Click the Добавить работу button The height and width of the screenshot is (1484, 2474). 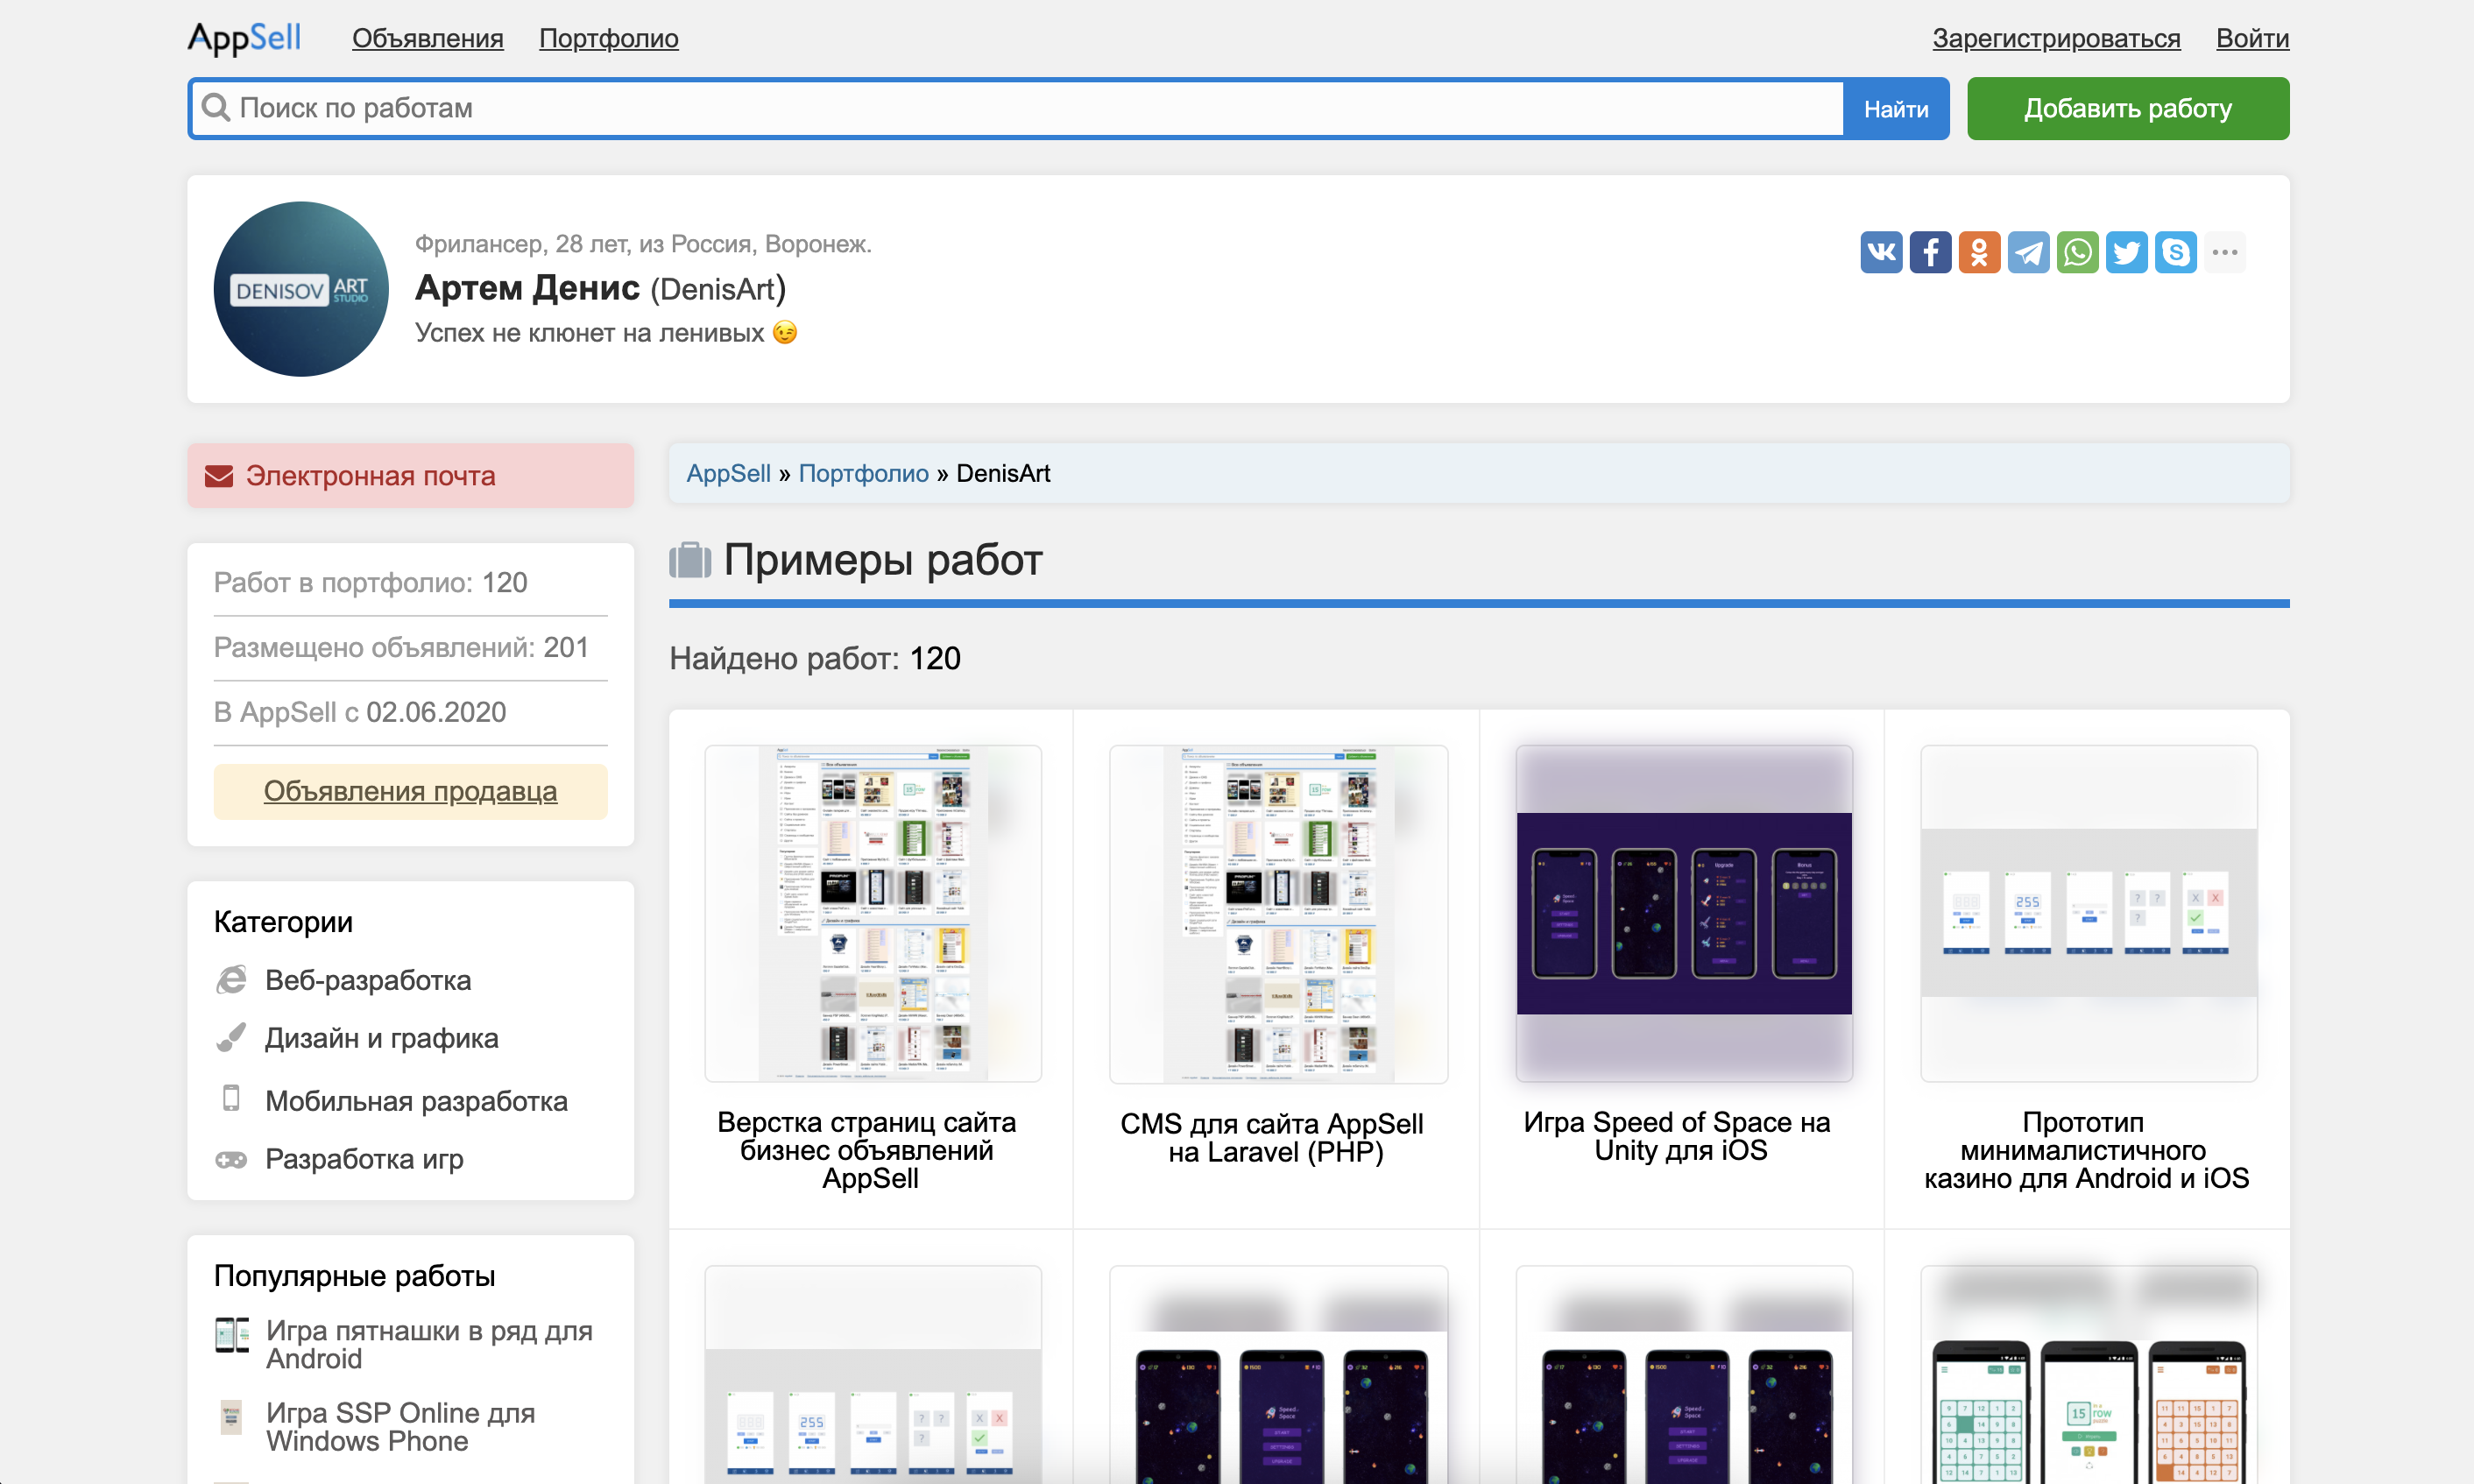(2127, 108)
